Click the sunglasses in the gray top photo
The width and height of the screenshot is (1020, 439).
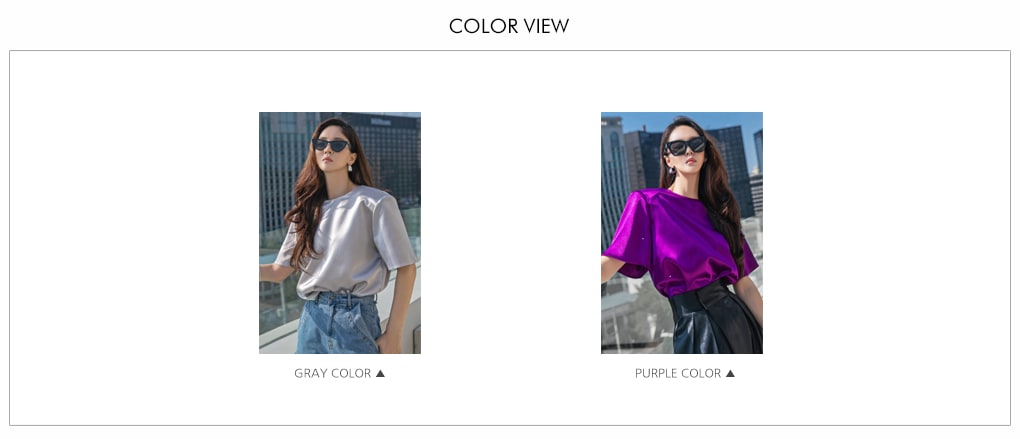332,145
